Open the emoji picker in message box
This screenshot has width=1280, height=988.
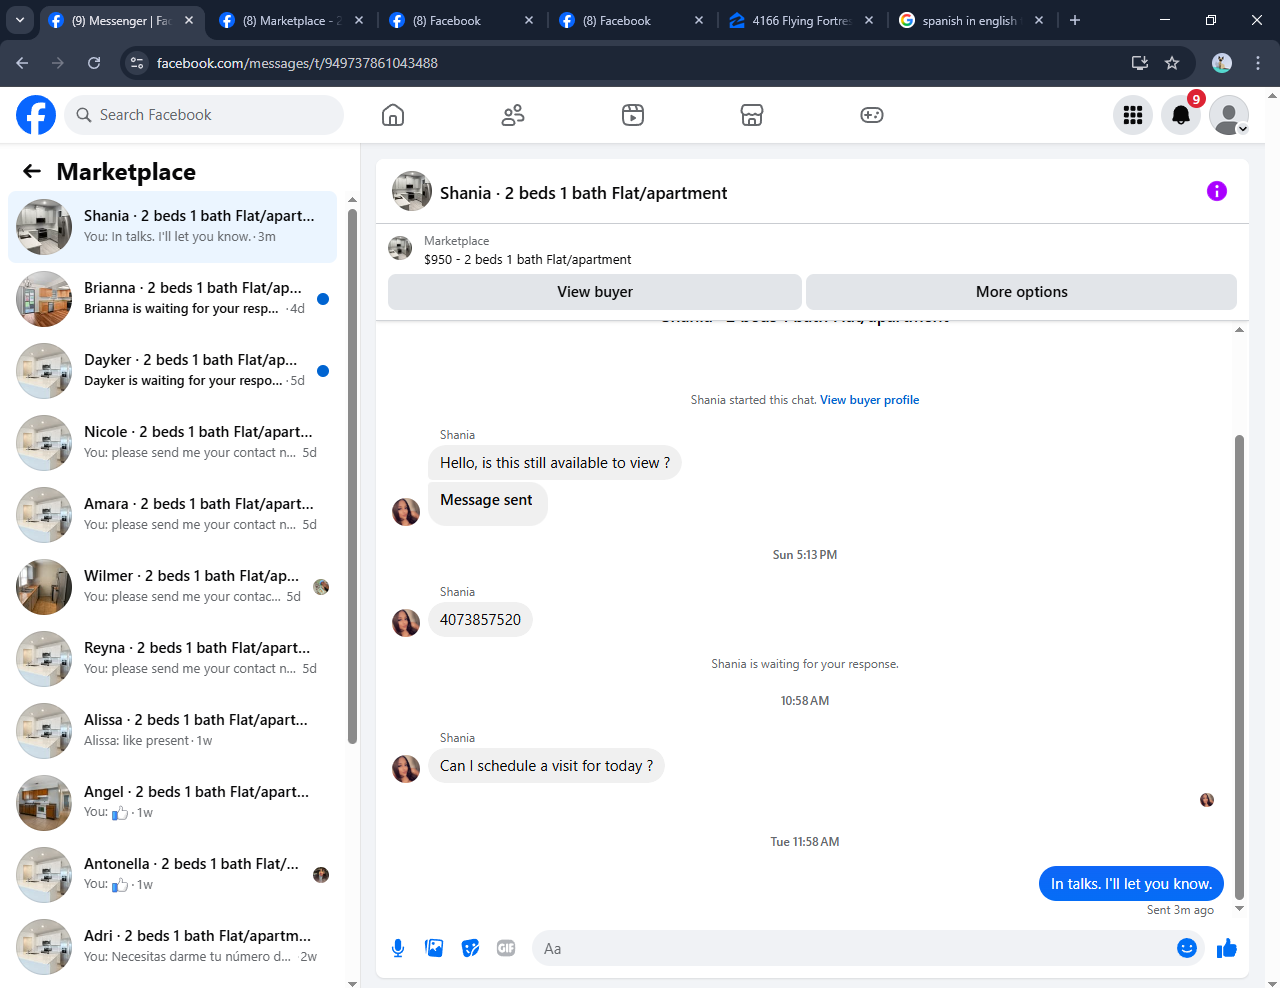(x=1187, y=948)
